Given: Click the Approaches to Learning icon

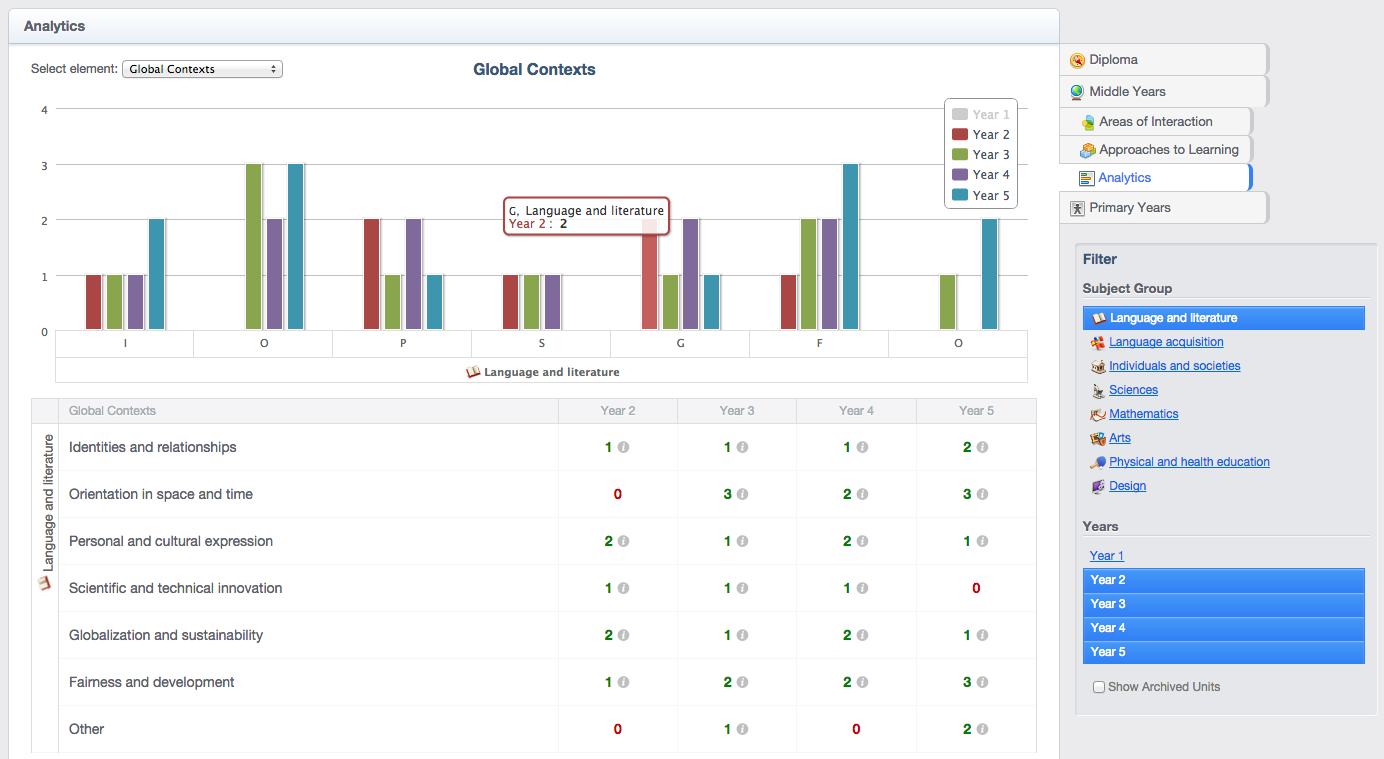Looking at the screenshot, I should tap(1088, 150).
